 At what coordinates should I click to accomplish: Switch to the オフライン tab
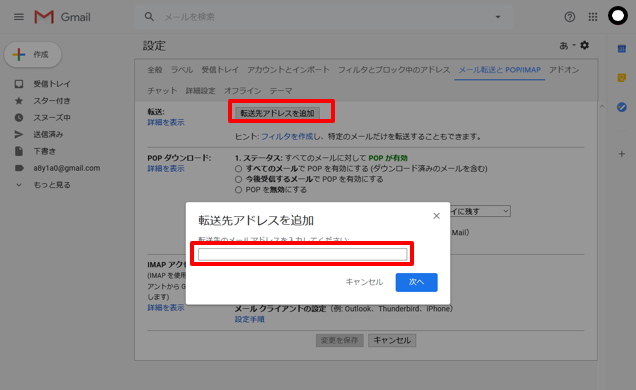(243, 90)
